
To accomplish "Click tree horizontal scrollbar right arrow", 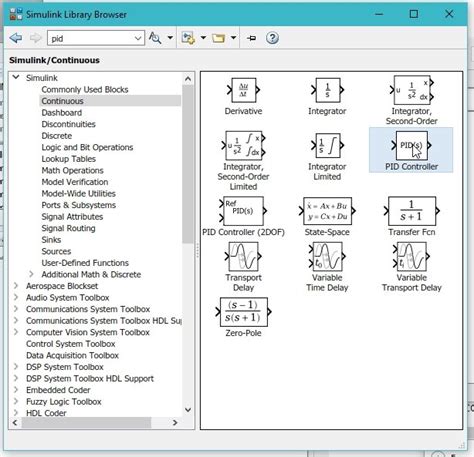I will (175, 423).
